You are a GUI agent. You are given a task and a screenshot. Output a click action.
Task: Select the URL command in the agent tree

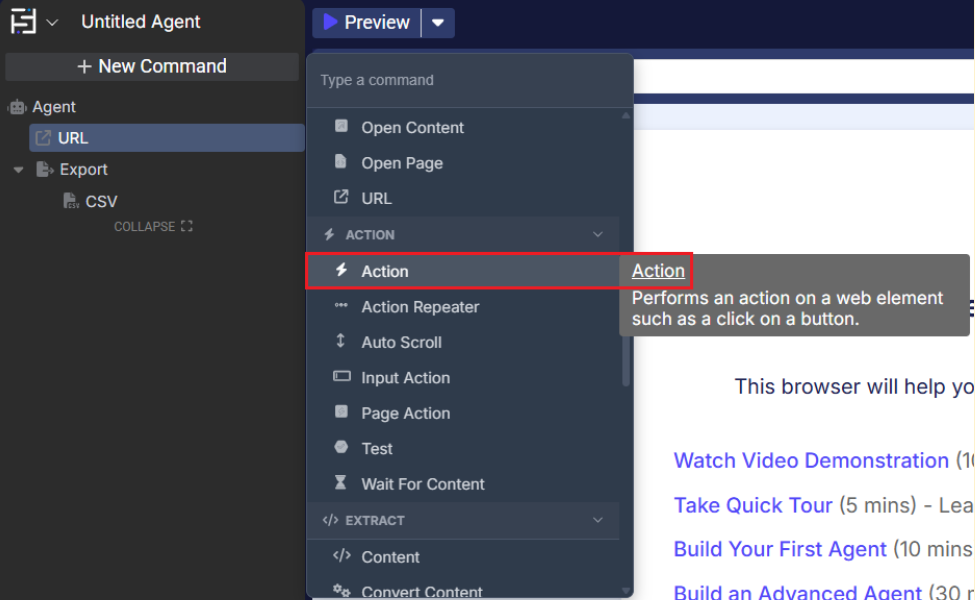point(73,138)
